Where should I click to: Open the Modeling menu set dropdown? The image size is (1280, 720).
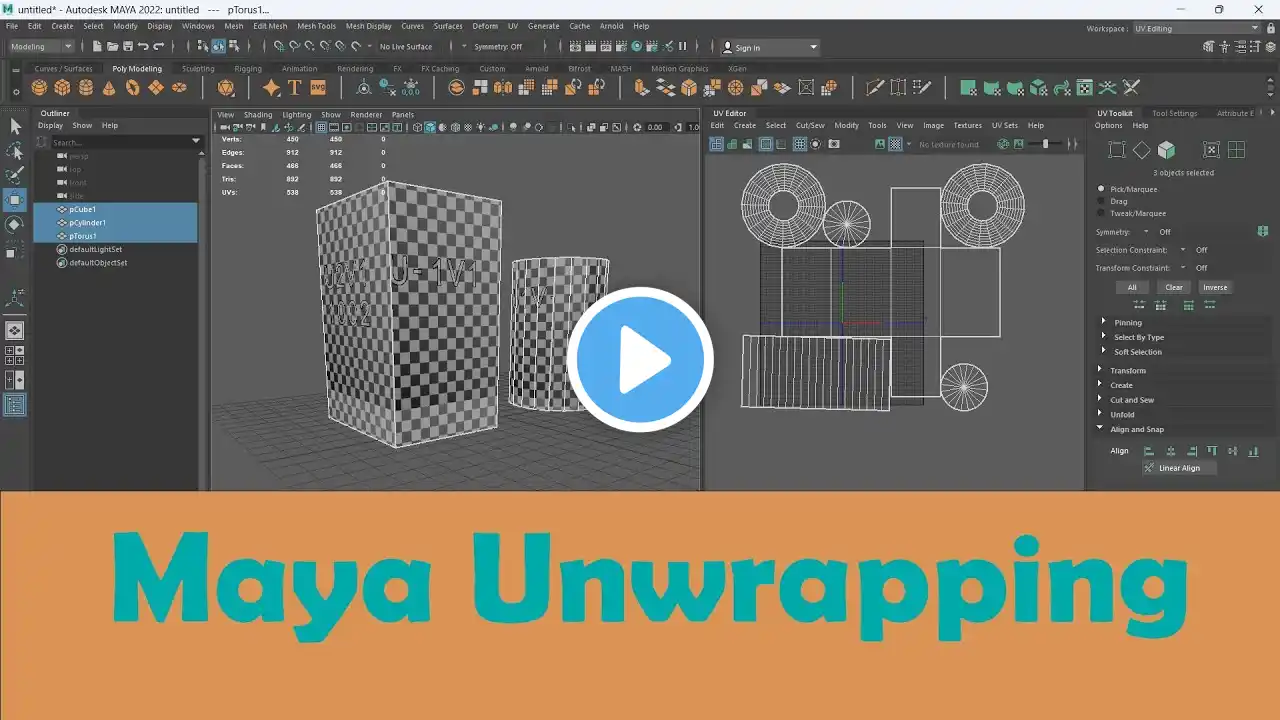pyautogui.click(x=41, y=47)
